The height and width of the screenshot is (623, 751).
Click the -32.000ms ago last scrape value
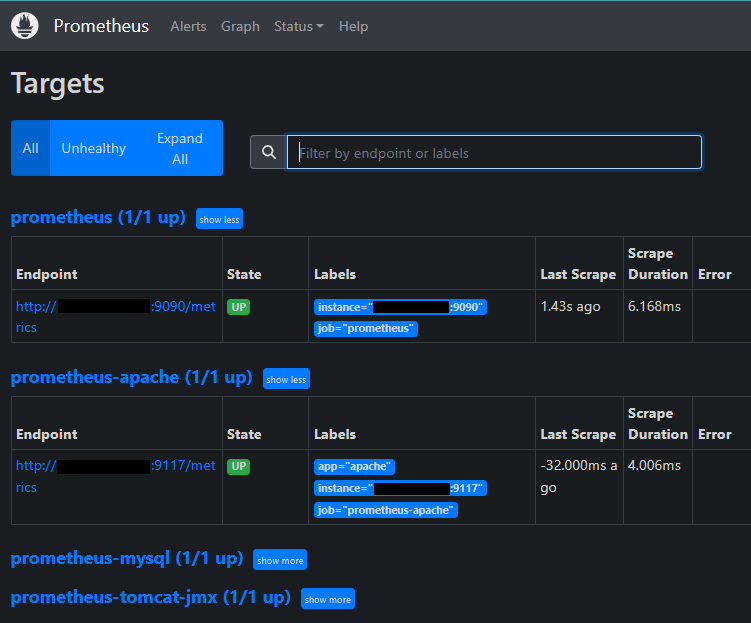tap(579, 476)
